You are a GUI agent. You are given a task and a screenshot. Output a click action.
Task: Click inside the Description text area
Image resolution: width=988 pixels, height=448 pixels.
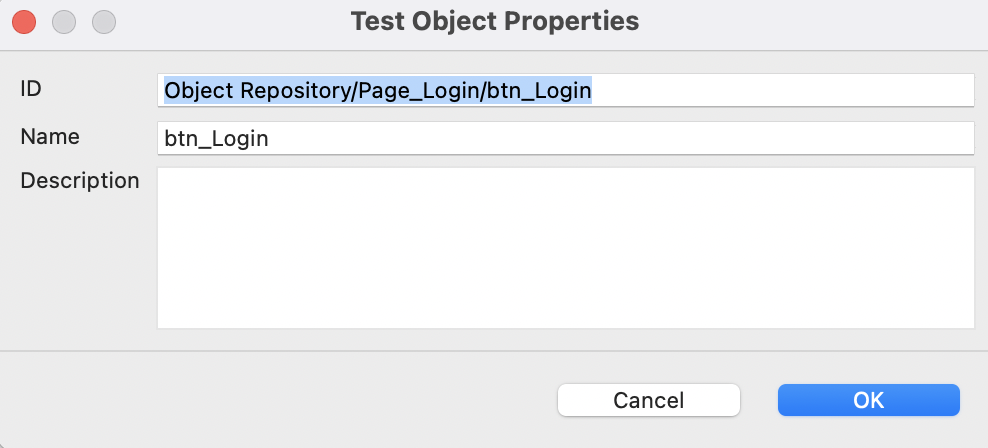coord(565,247)
